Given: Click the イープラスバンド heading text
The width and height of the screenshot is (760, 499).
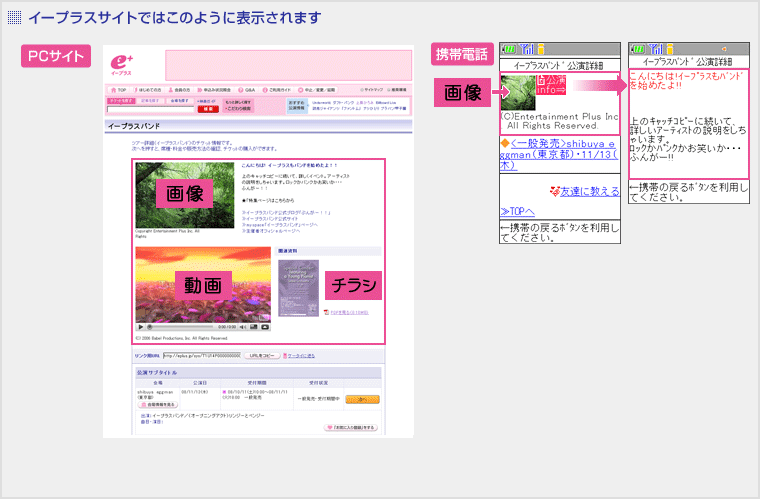Looking at the screenshot, I should click(x=134, y=126).
